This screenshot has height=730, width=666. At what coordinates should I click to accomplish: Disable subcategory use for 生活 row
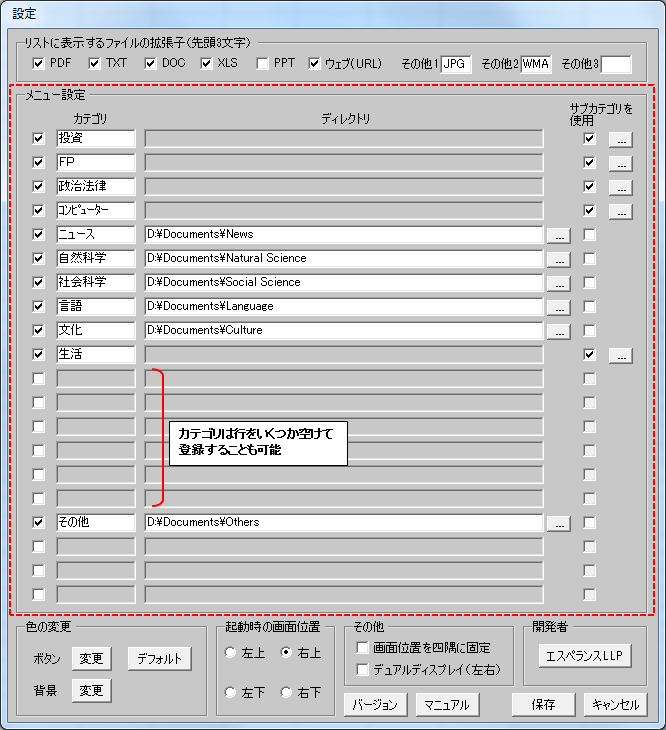[589, 354]
